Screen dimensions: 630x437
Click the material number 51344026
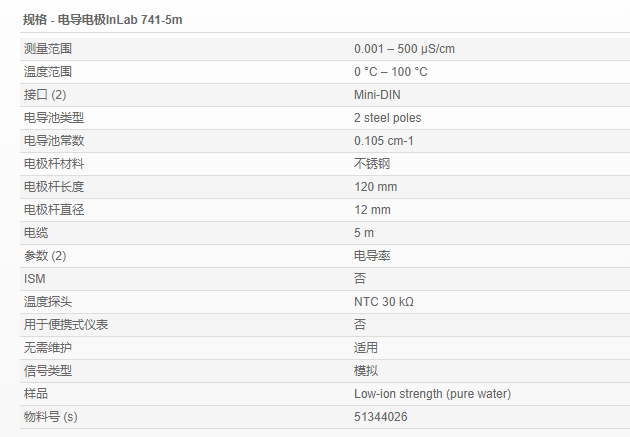[x=380, y=417]
